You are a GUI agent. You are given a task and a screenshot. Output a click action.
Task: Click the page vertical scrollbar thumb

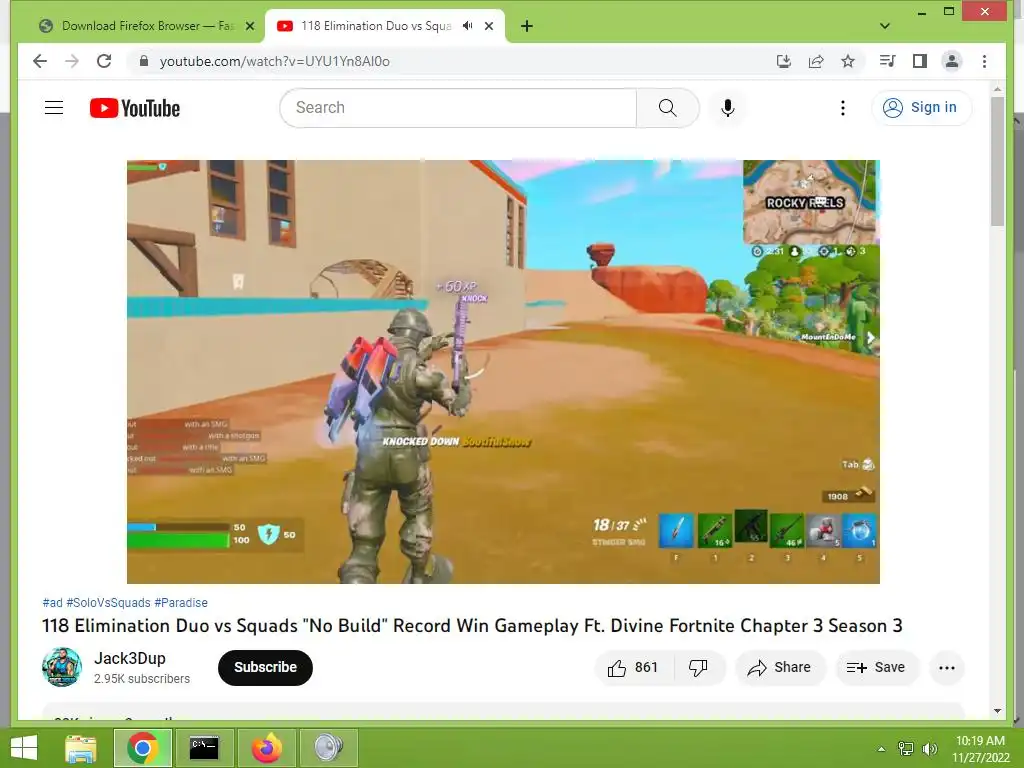point(997,161)
